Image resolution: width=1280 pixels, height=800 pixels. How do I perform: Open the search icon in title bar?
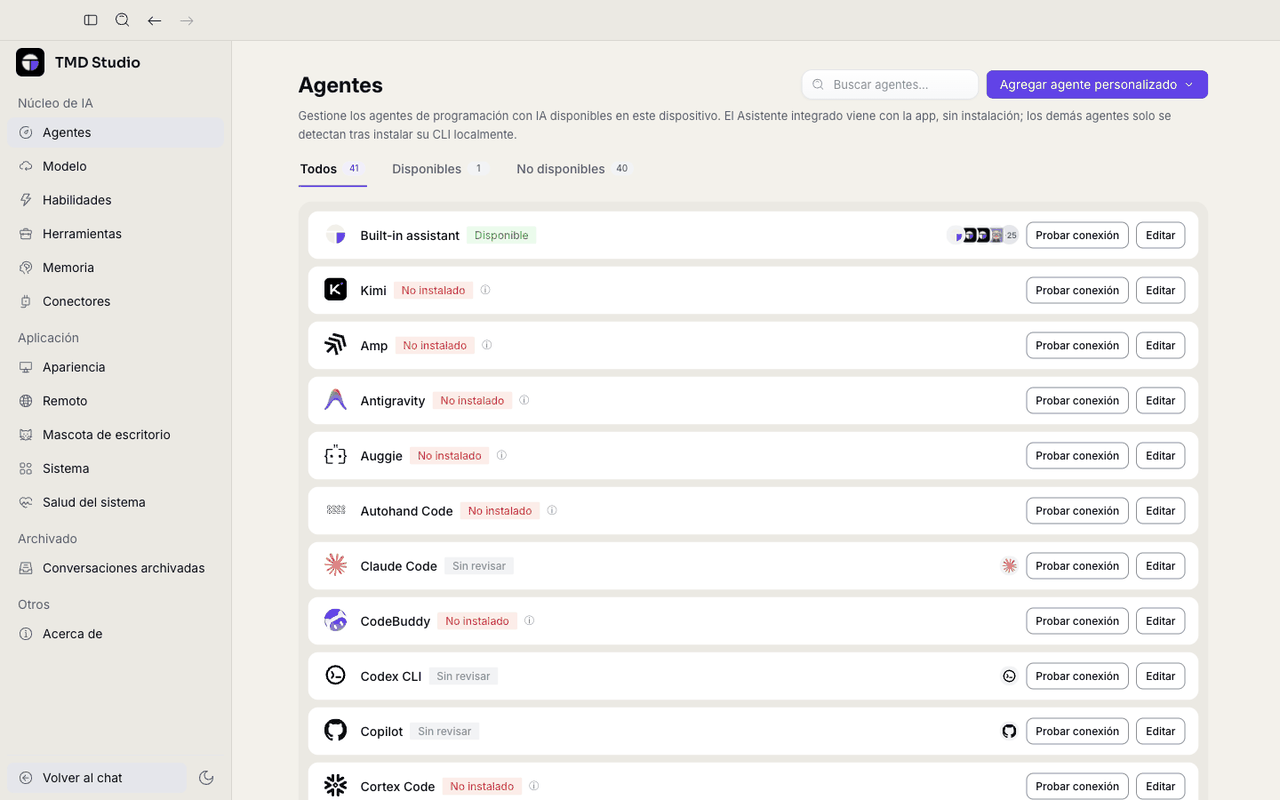[122, 20]
